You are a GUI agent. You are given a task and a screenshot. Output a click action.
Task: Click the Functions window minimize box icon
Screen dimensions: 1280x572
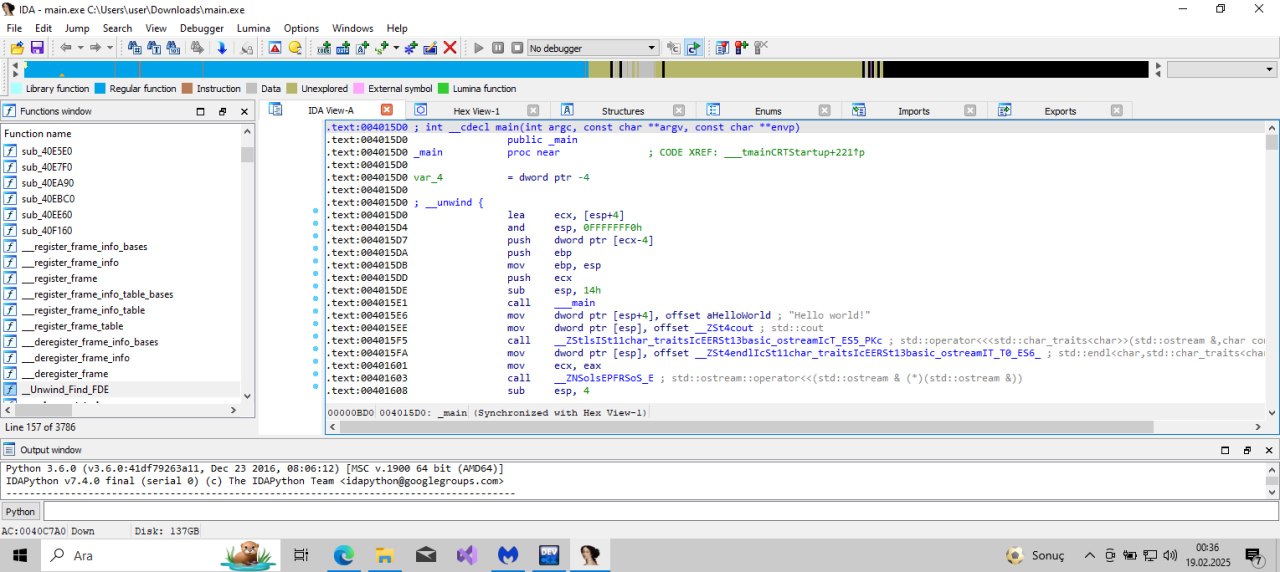point(200,111)
